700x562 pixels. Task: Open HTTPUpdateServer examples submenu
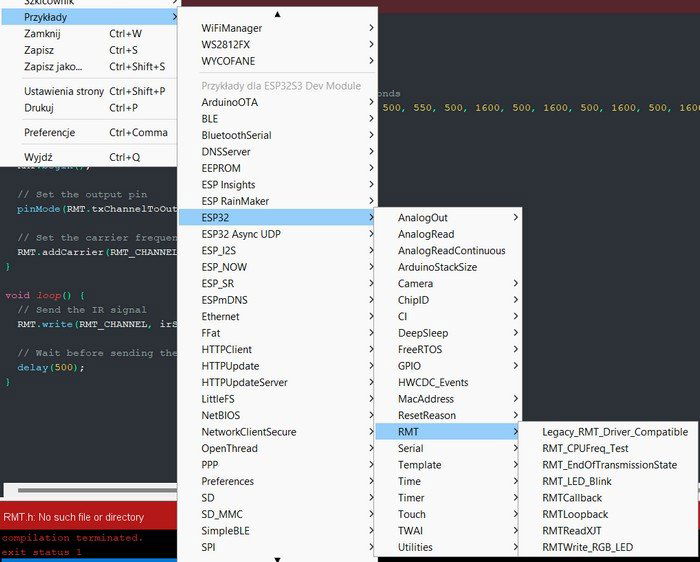click(277, 383)
